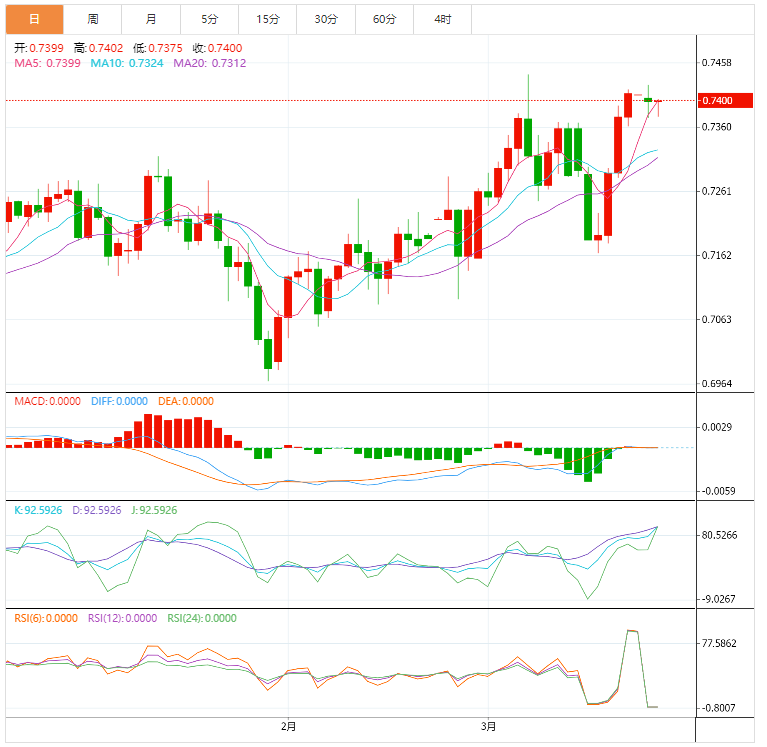Click the RSI(24) indicator label
Screen dimensions: 767x747
(202, 618)
